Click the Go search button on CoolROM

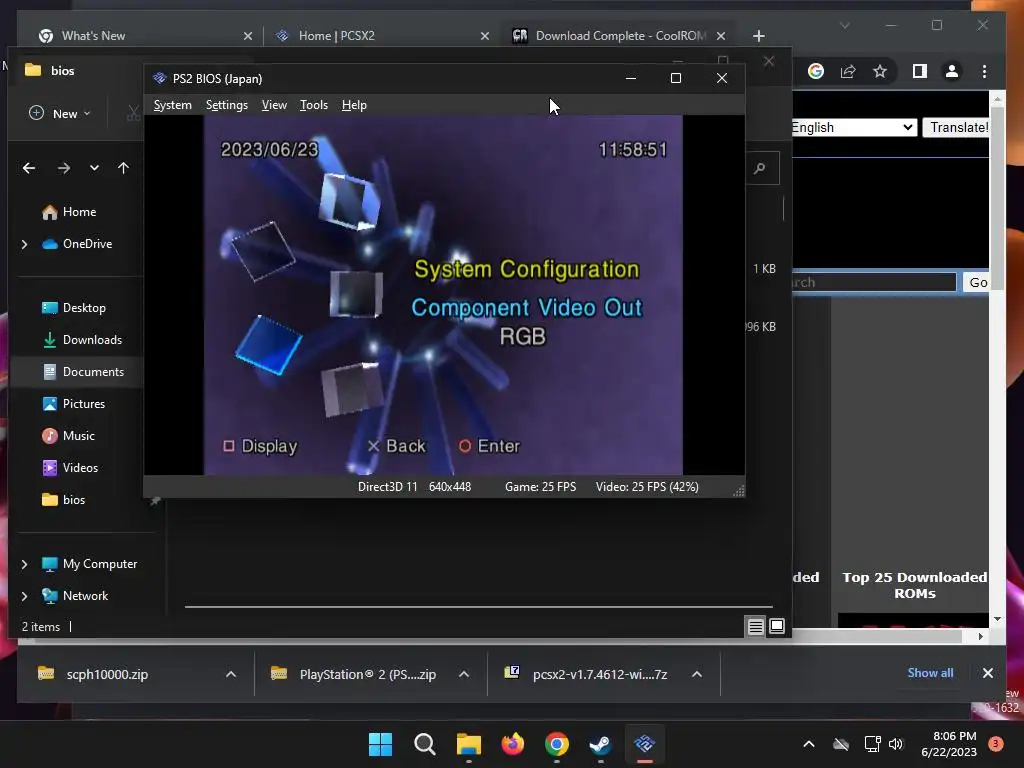[977, 282]
